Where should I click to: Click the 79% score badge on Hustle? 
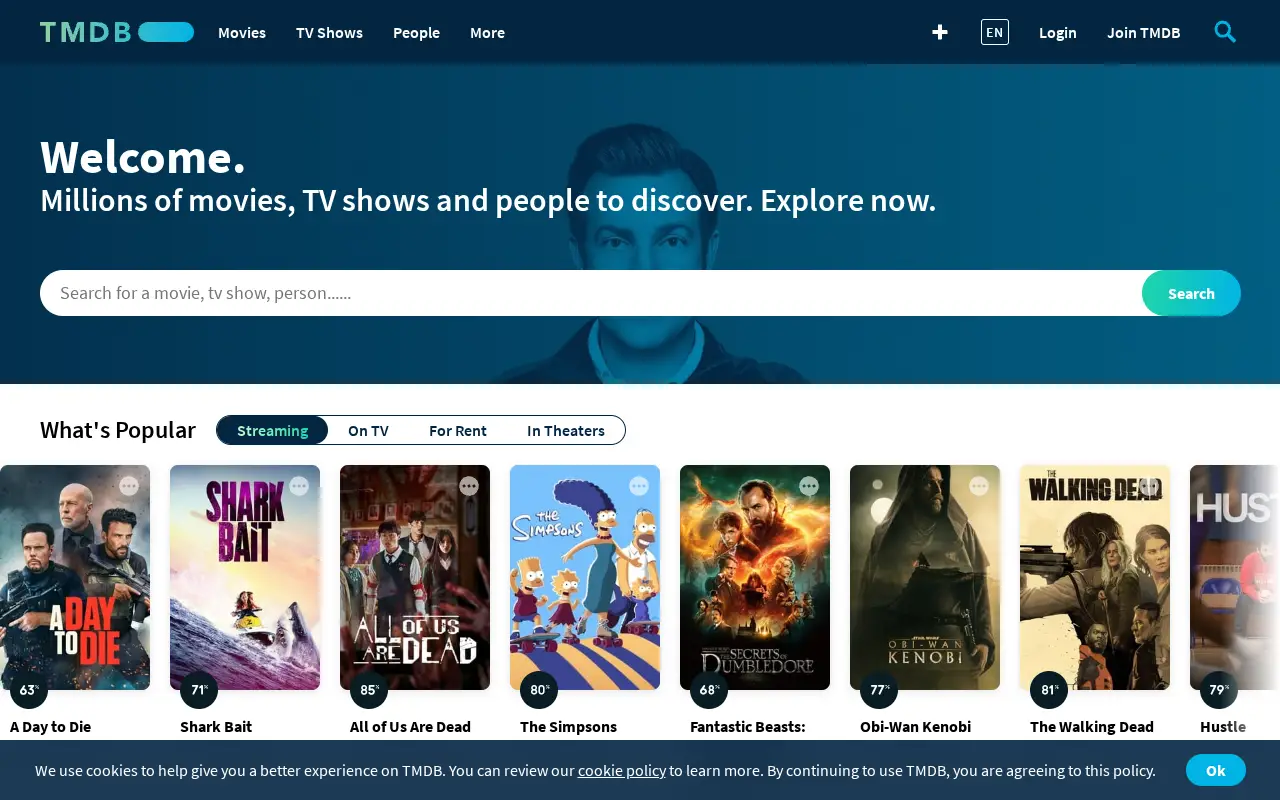tap(1219, 690)
